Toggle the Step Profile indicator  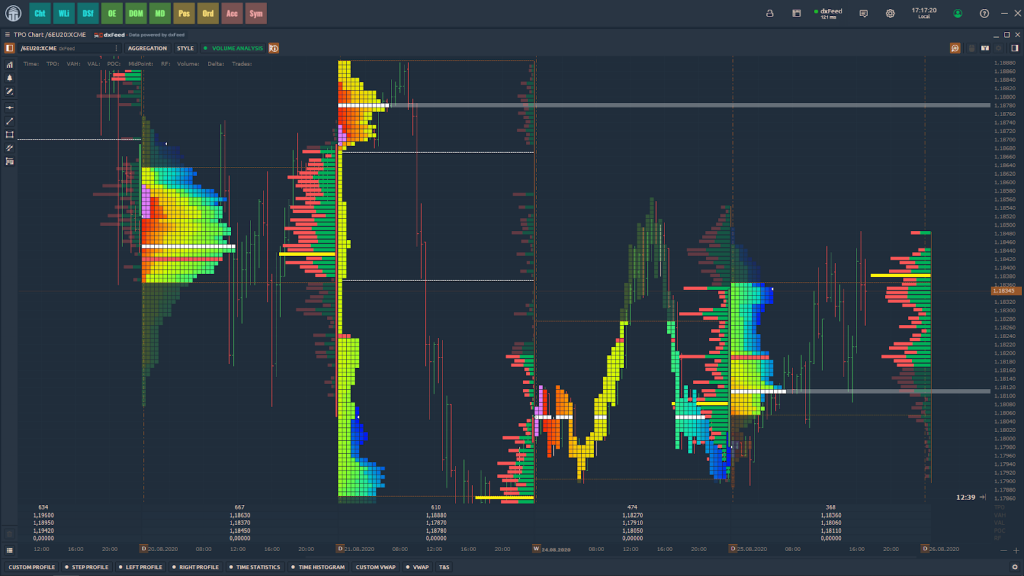(x=87, y=567)
